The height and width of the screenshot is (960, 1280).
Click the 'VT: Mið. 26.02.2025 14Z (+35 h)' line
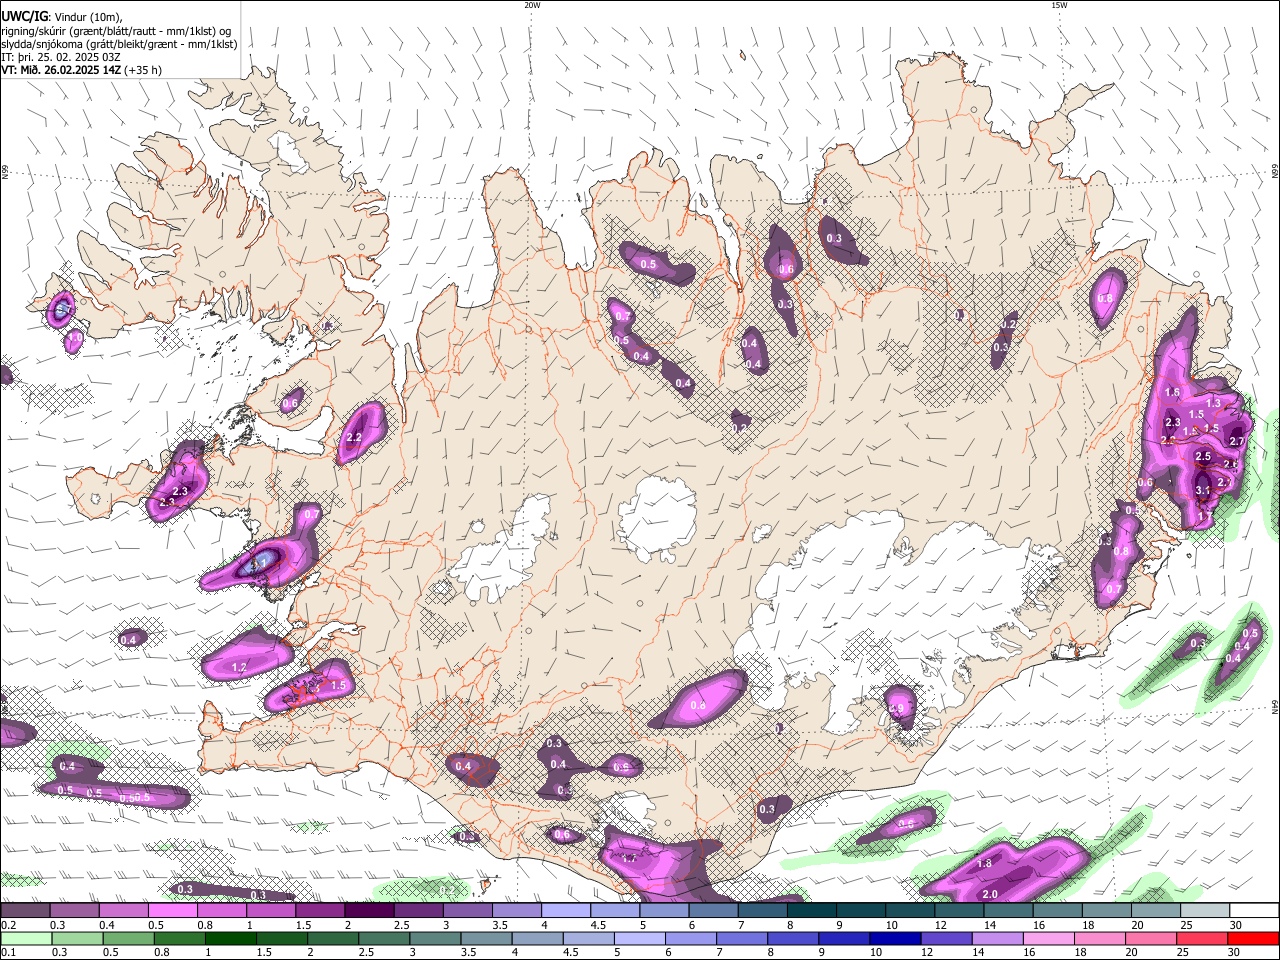81,70
